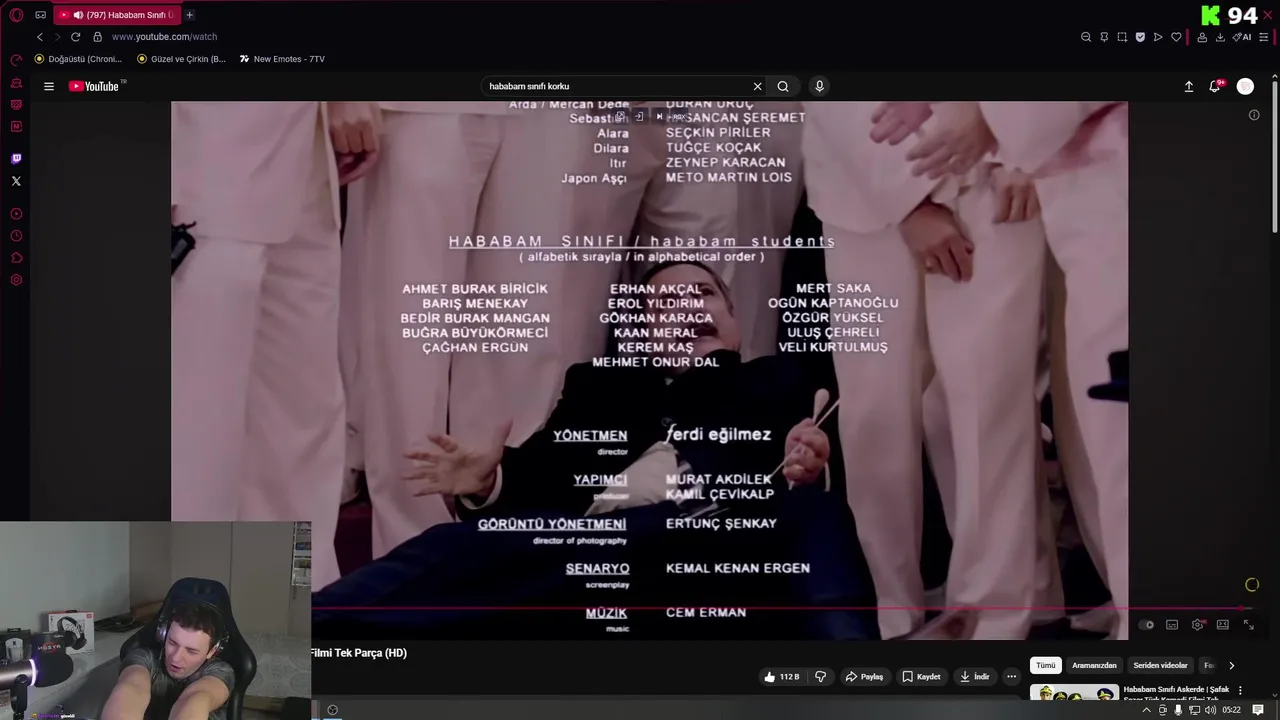
Task: Open browser downloads icon
Action: tap(1220, 37)
